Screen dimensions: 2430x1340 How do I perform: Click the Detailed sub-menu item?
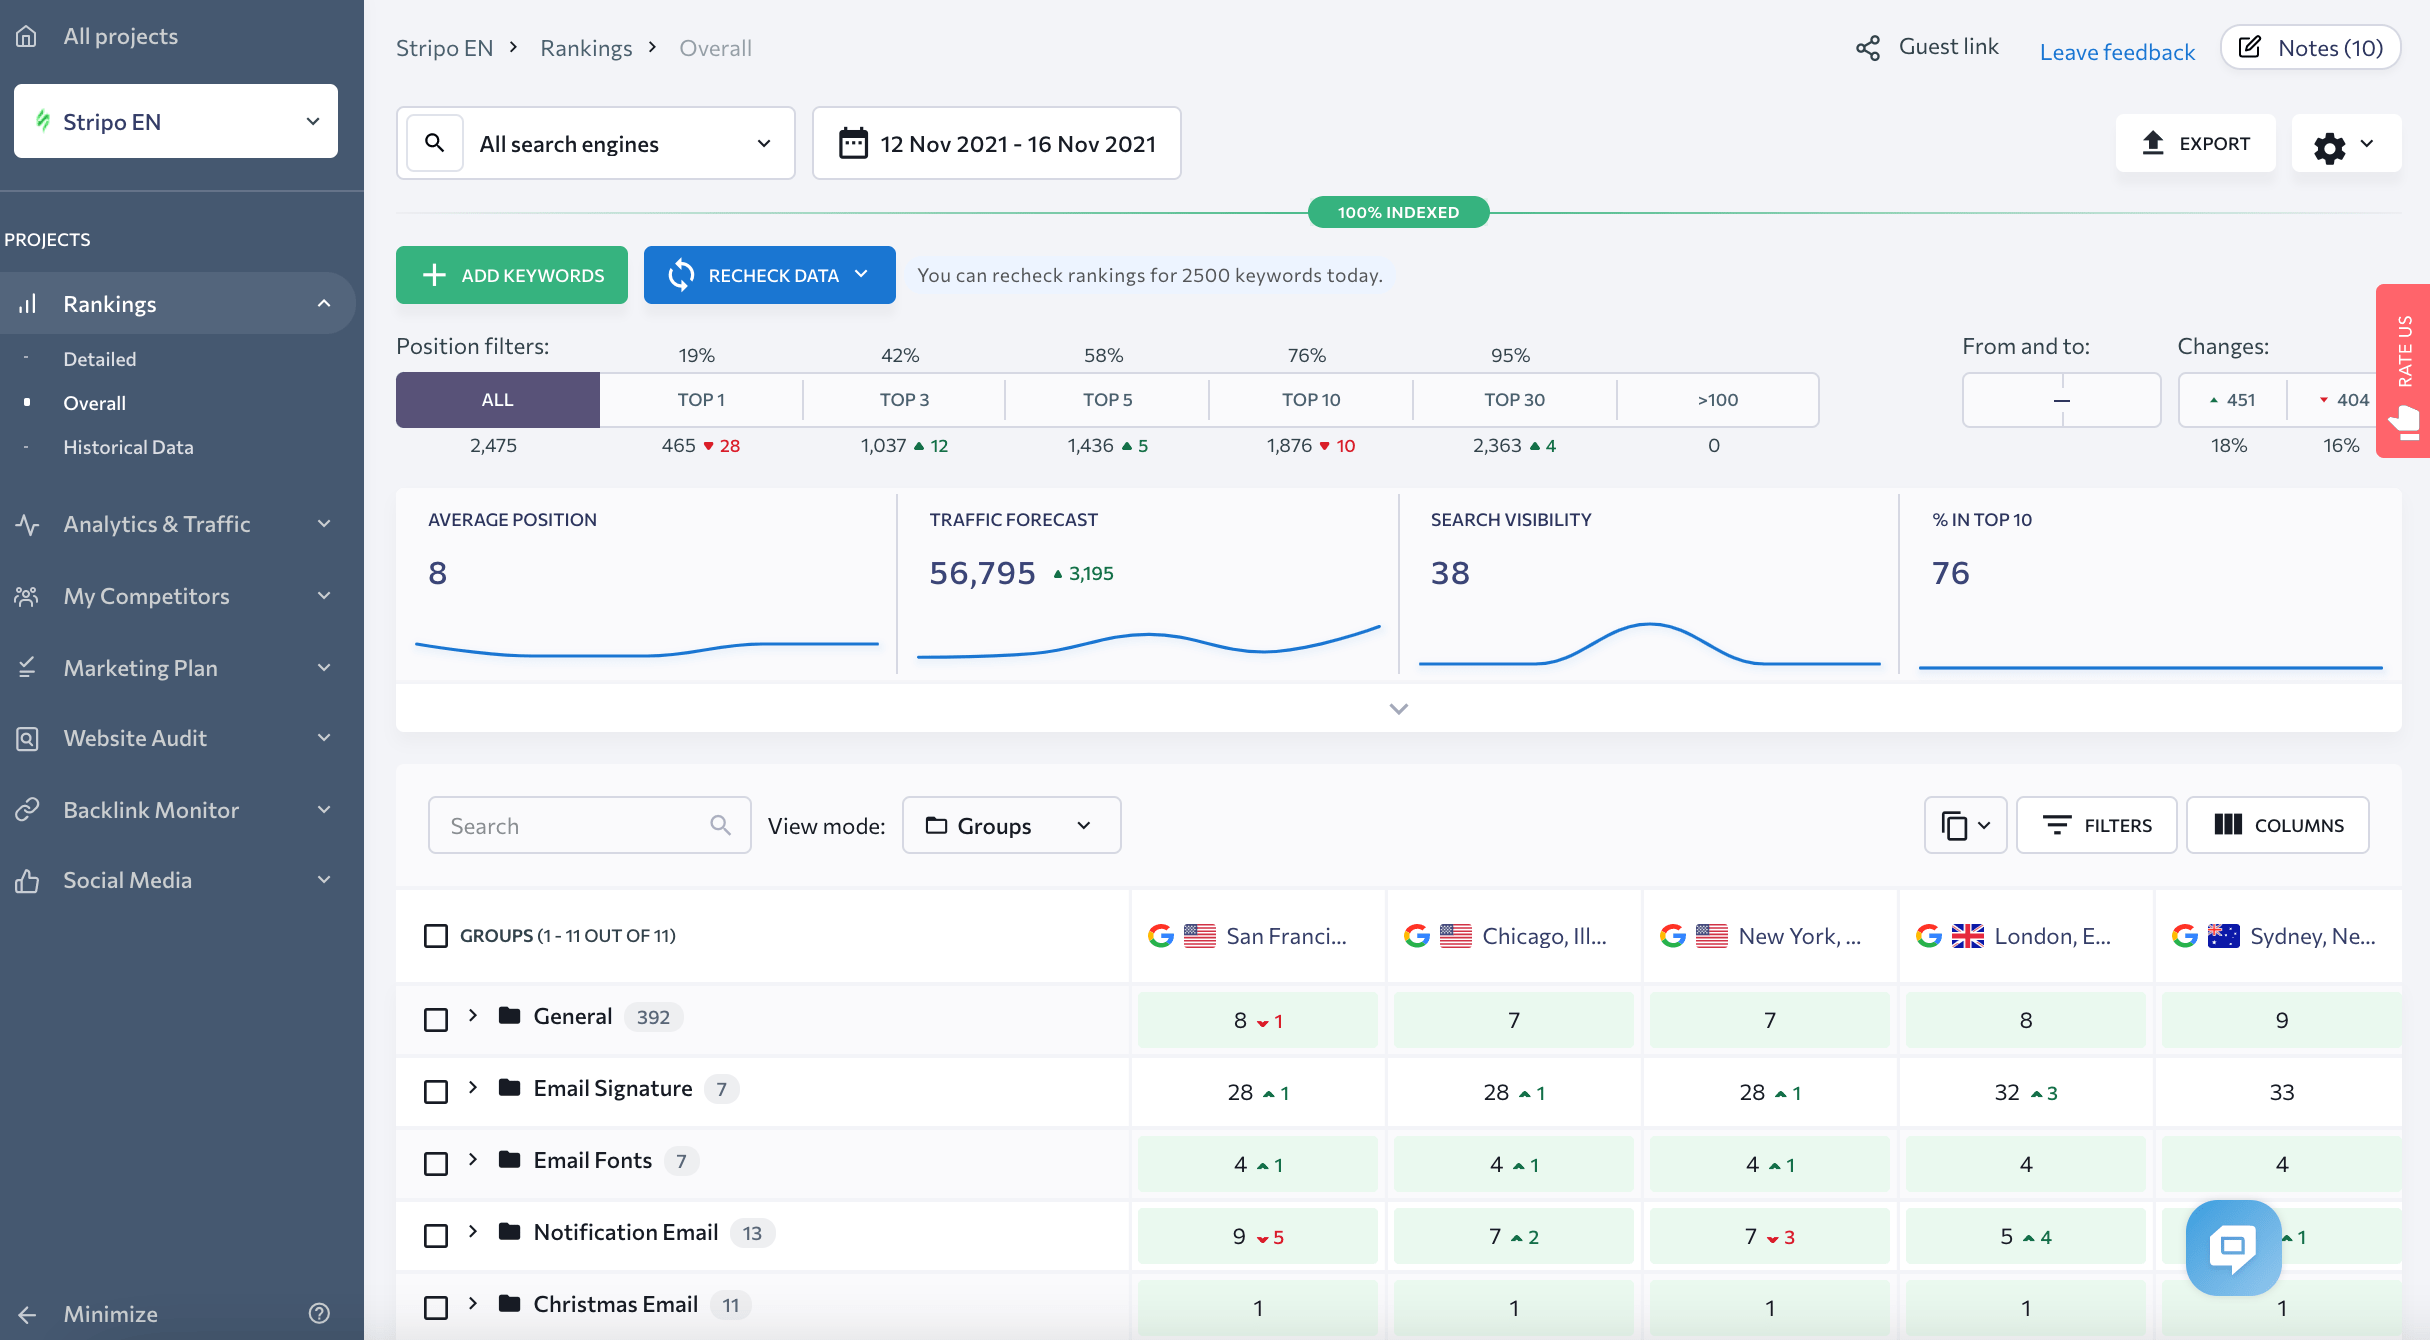[x=99, y=356]
